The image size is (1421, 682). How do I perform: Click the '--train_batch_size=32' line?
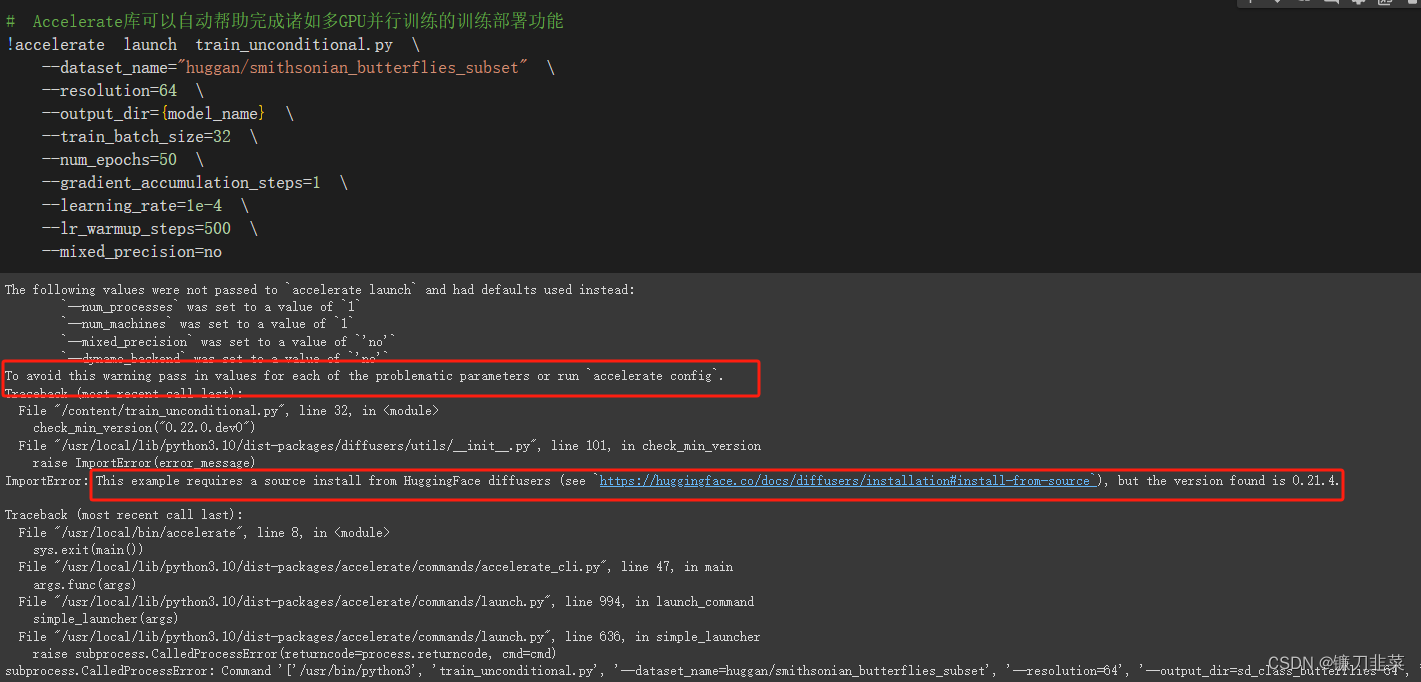[x=149, y=137]
